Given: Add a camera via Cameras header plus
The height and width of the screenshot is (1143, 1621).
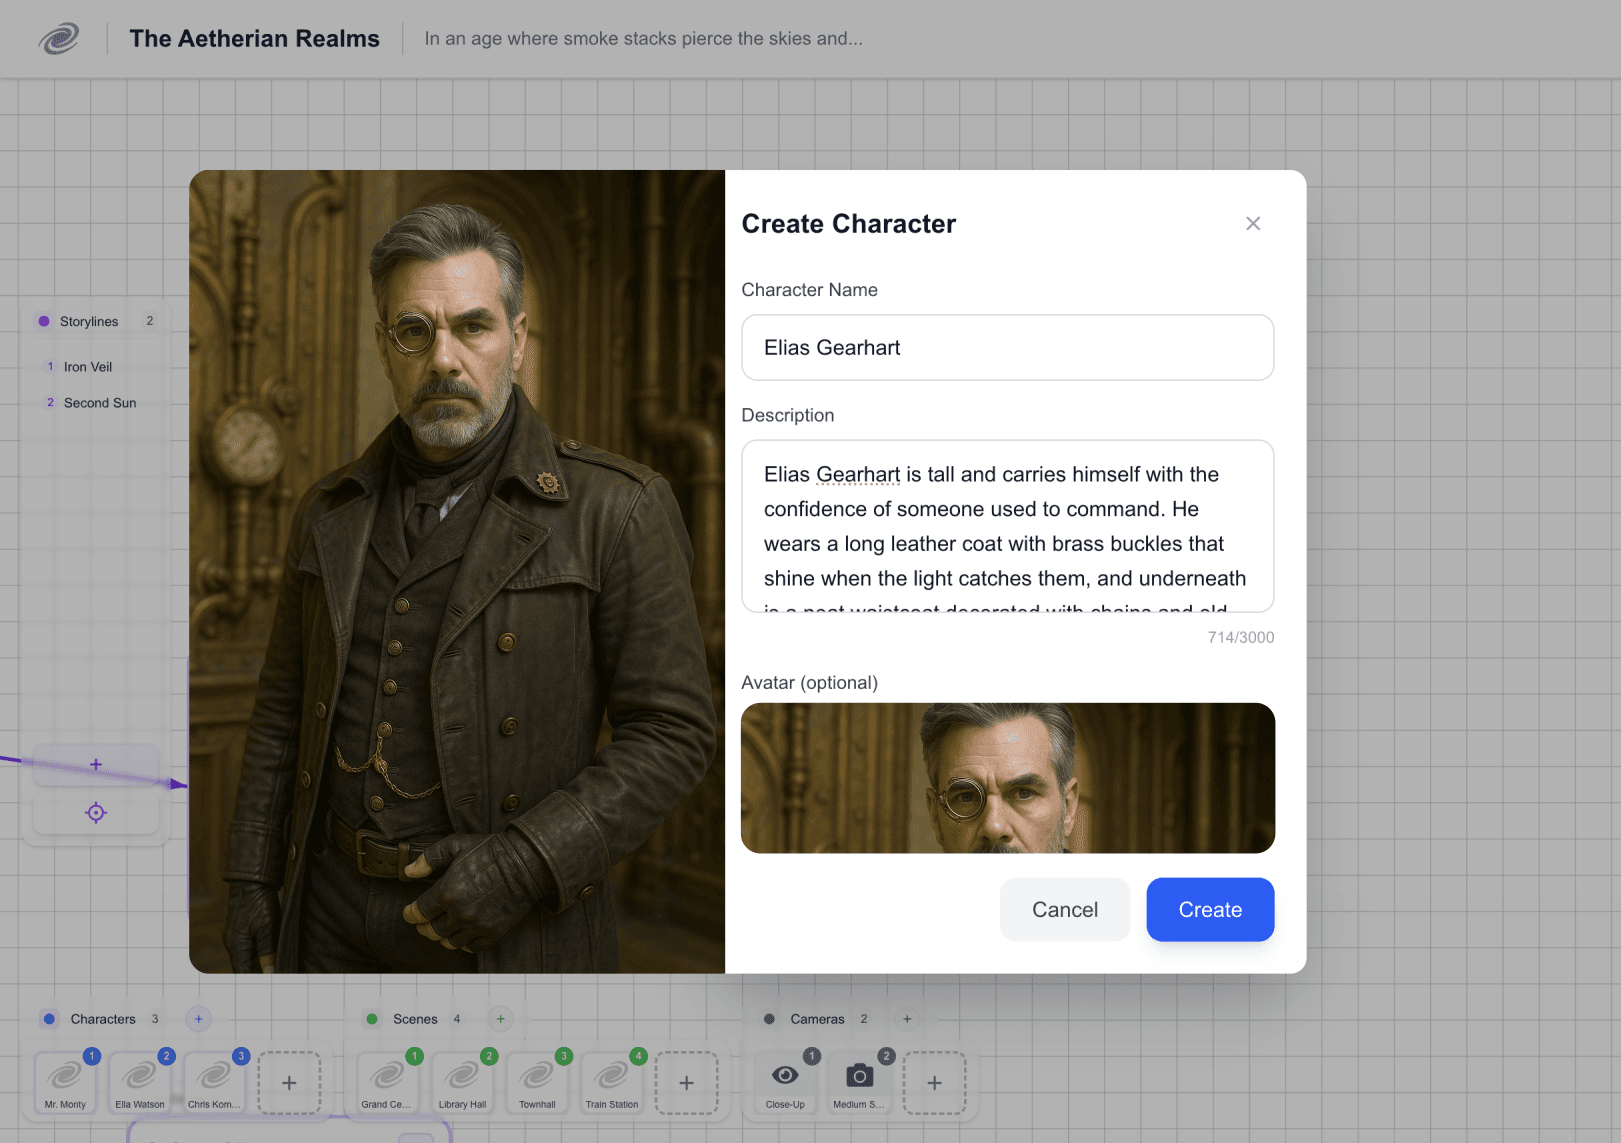Looking at the screenshot, I should (x=907, y=1019).
